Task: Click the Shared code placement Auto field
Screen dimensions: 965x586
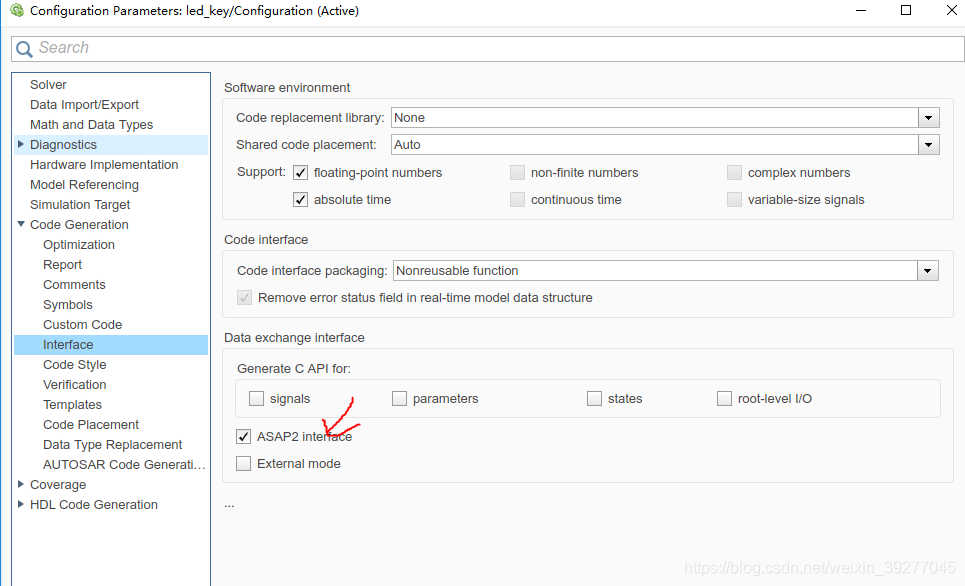Action: pos(655,145)
